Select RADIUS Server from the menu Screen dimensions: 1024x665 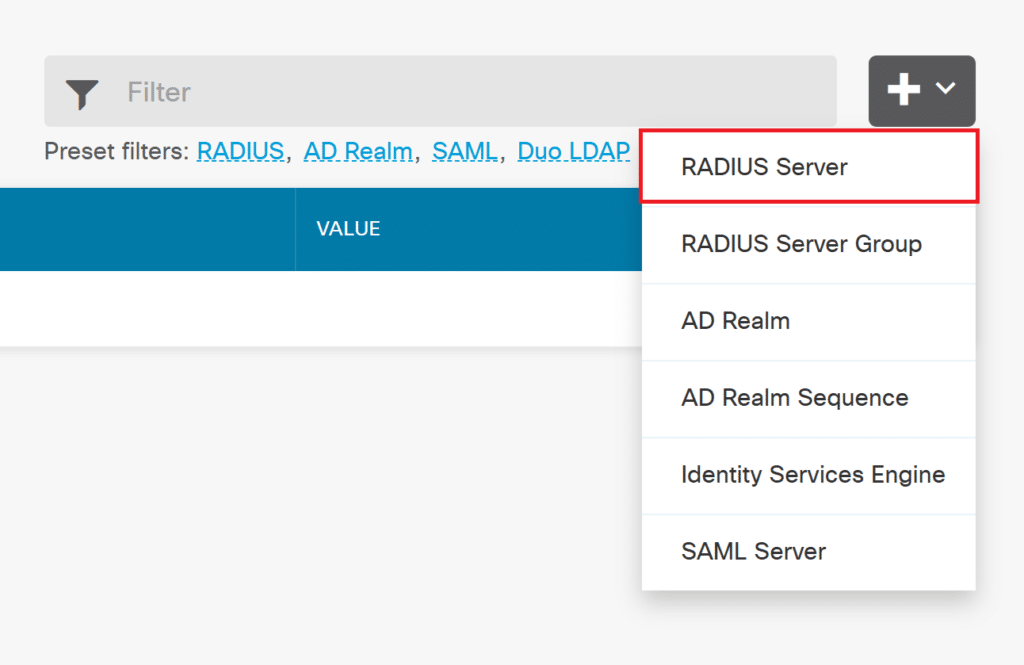pos(766,167)
